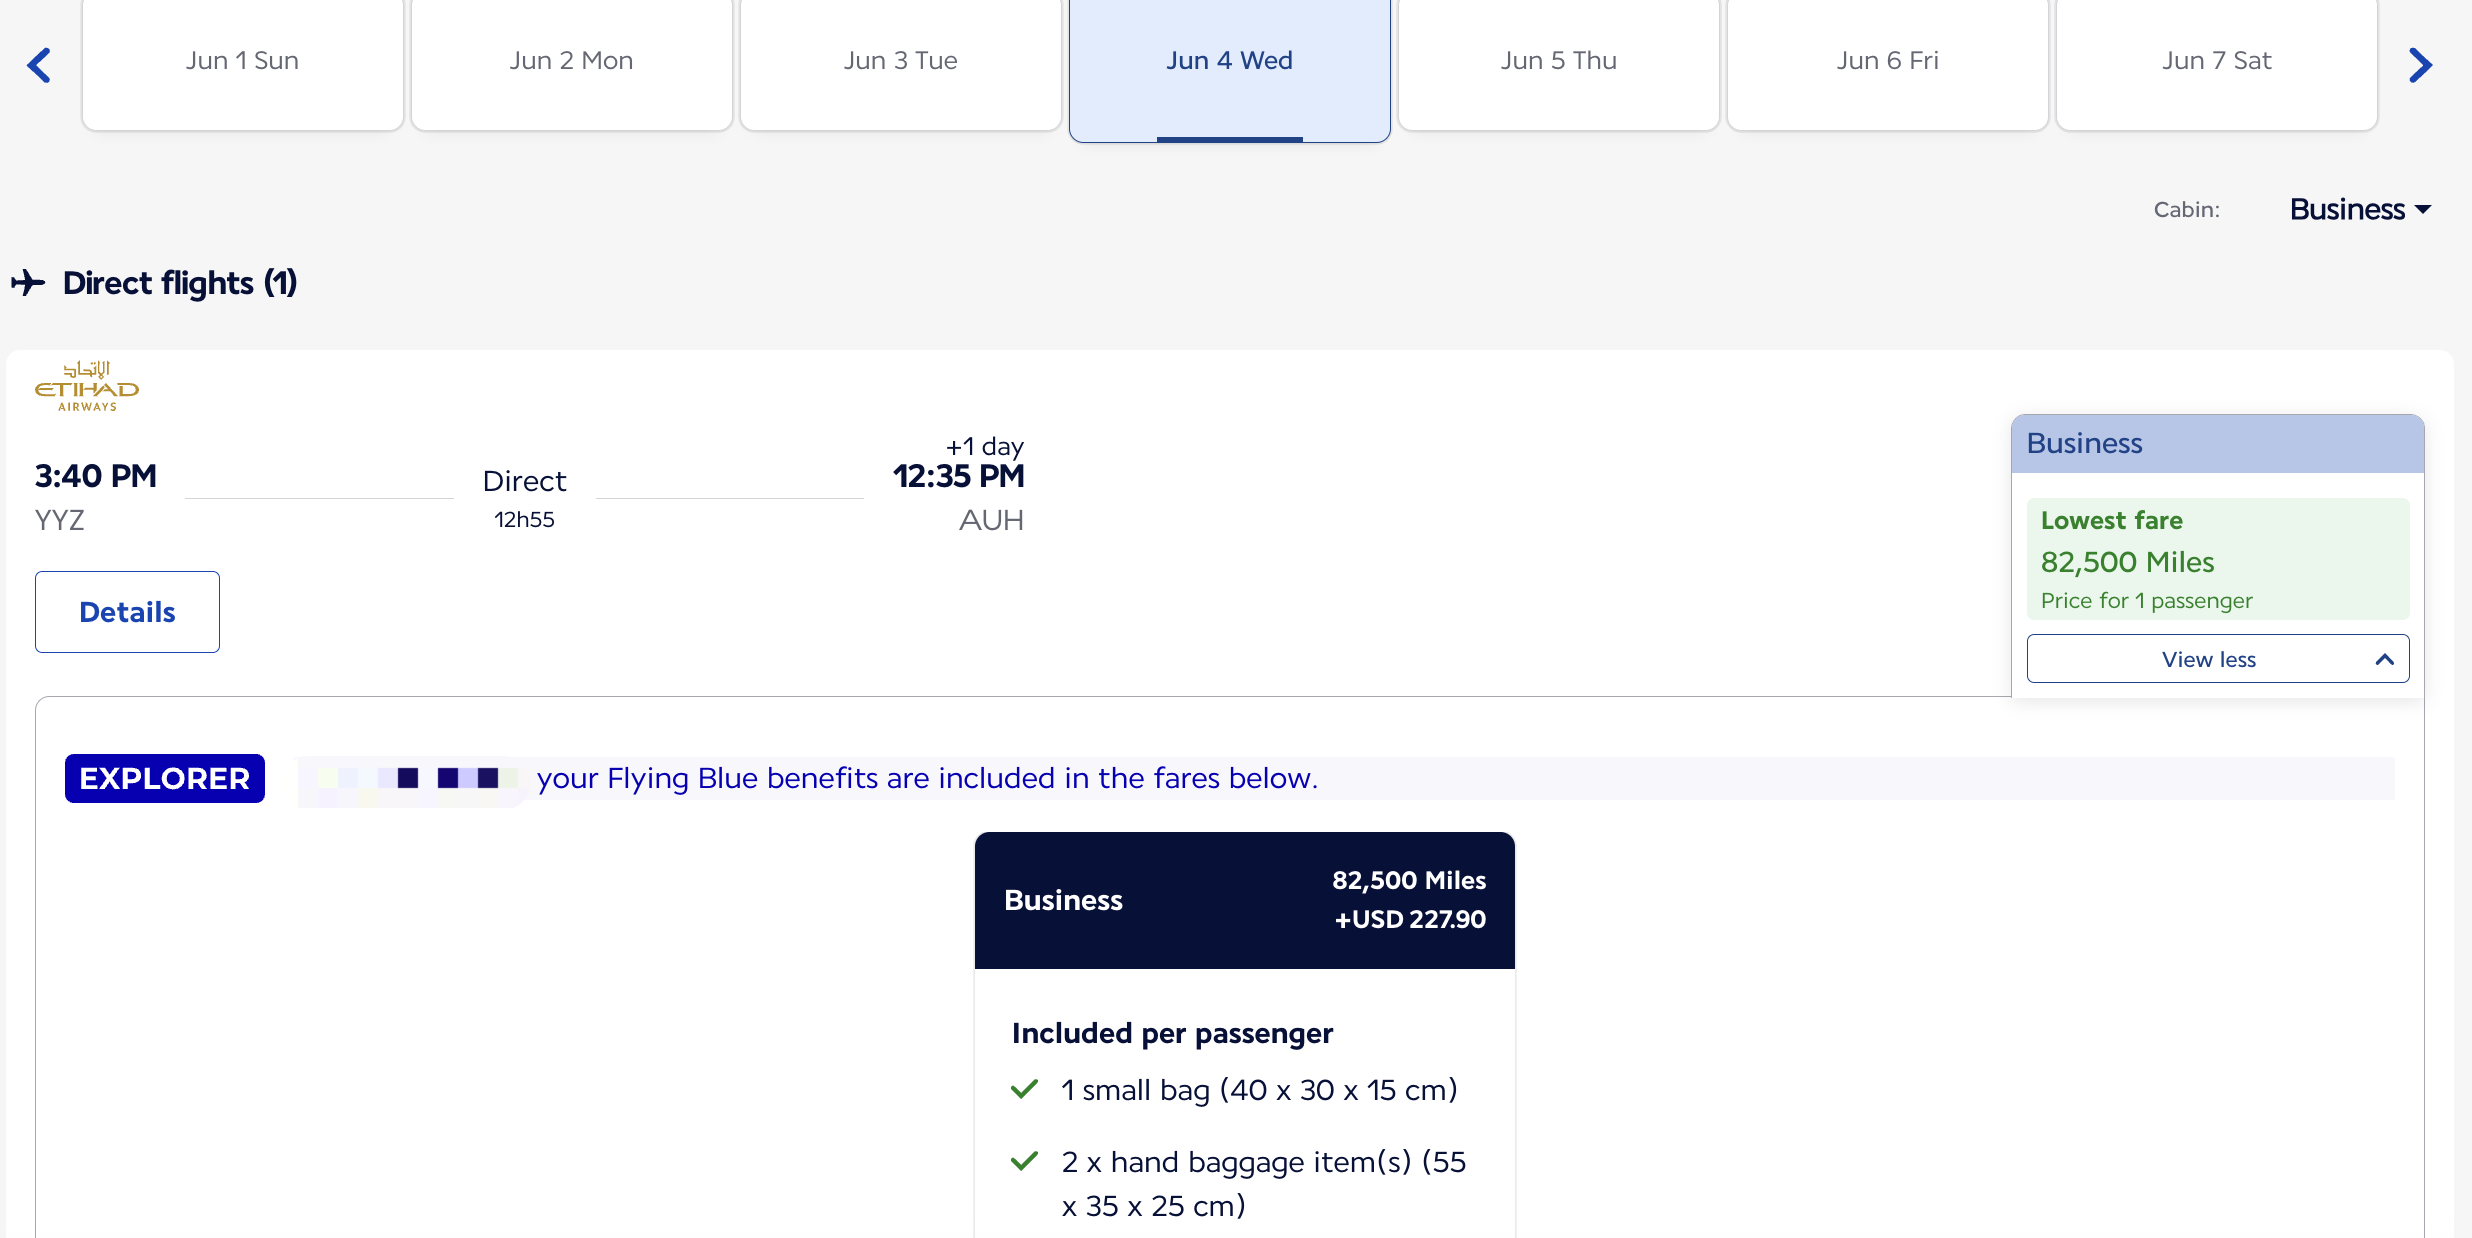Choose the Jun 5 Thu date tab
Image resolution: width=2472 pixels, height=1238 pixels.
(x=1558, y=63)
